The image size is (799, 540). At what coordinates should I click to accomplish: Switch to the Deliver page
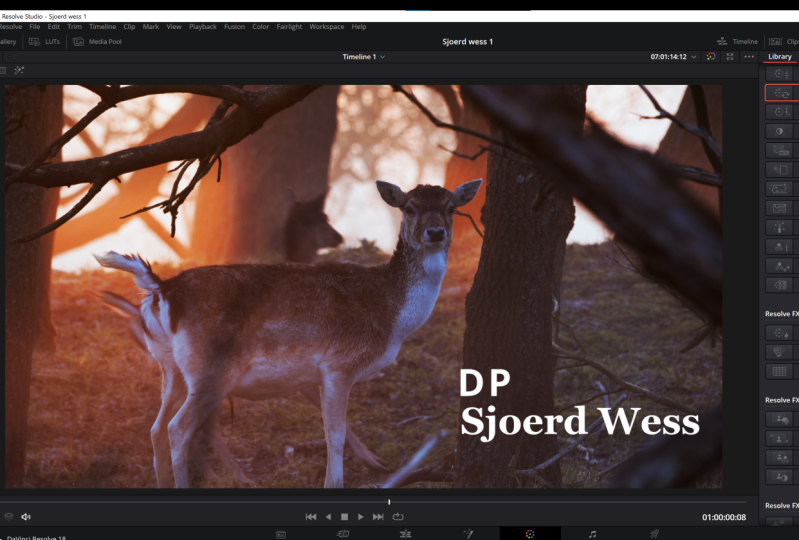654,534
